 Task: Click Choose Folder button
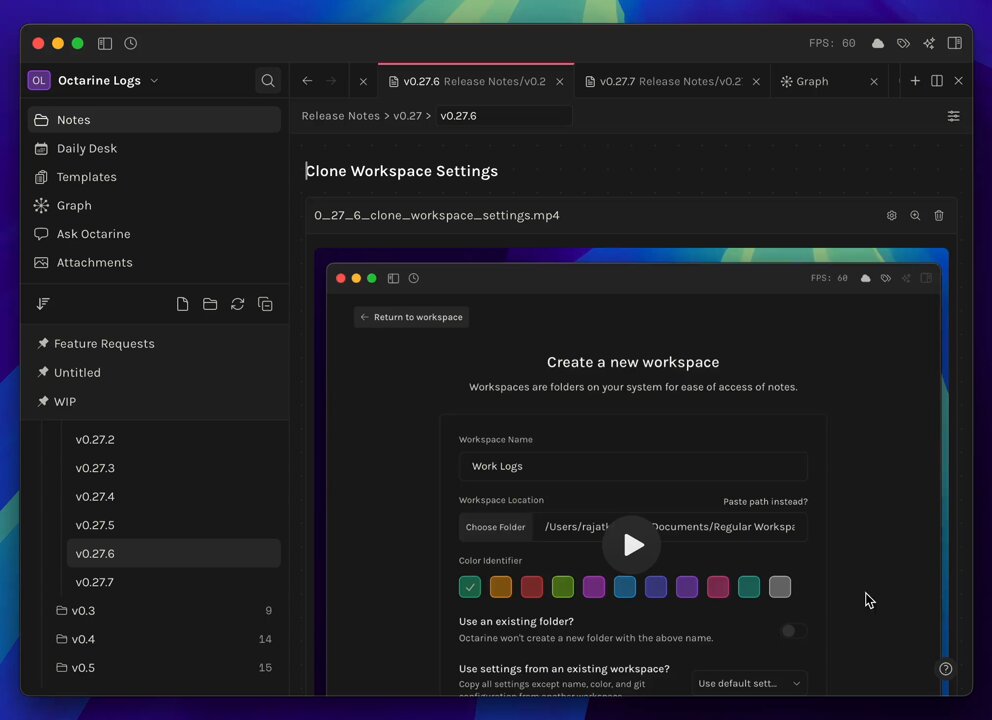point(495,527)
